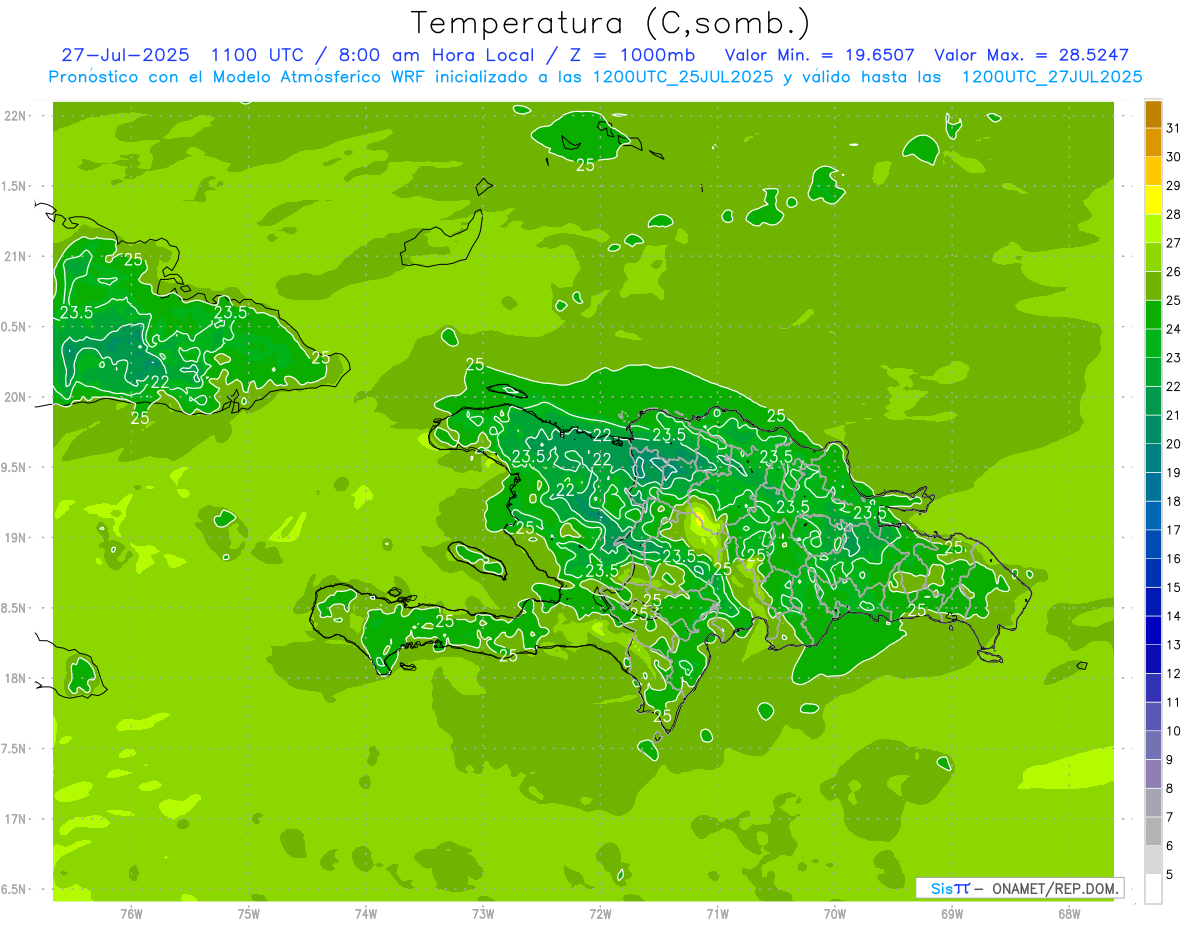Click the '68W' longitude axis label
Viewport: 1200px width, 927px height.
pyautogui.click(x=1069, y=913)
